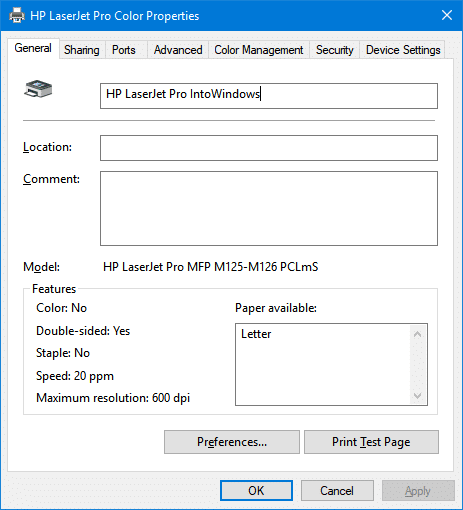Click the printer icon beside the name field

pyautogui.click(x=38, y=89)
